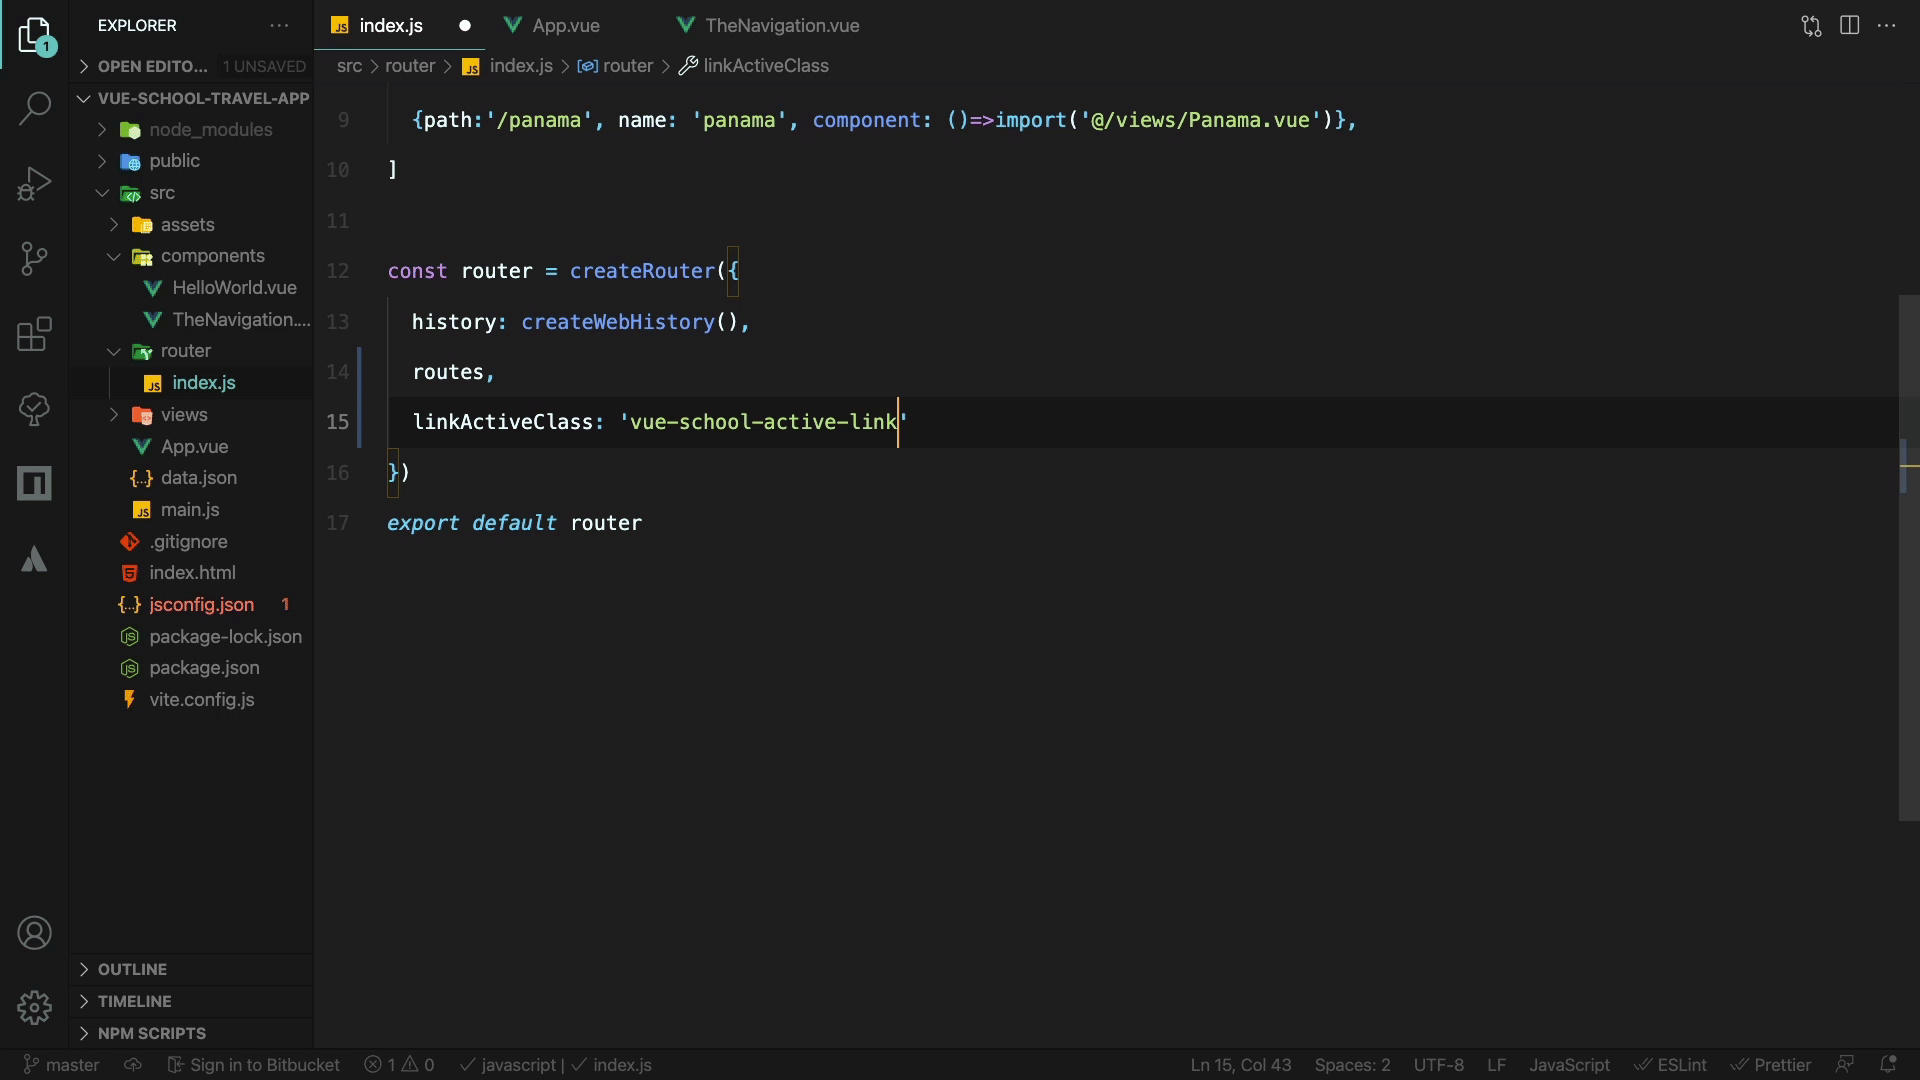This screenshot has height=1080, width=1920.
Task: Change indentation via Spaces: 2
Action: [1352, 1065]
